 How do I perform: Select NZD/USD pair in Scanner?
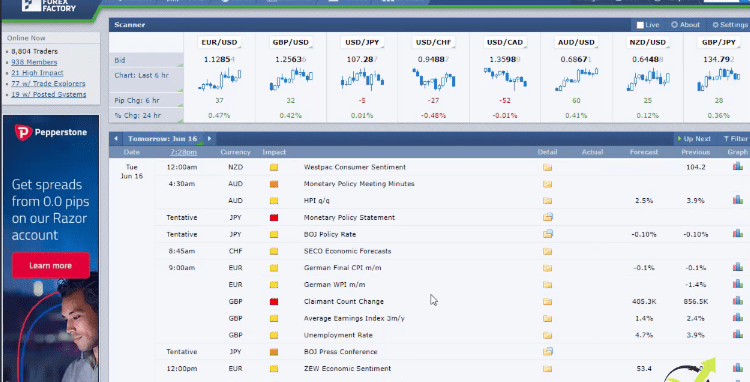tap(648, 43)
